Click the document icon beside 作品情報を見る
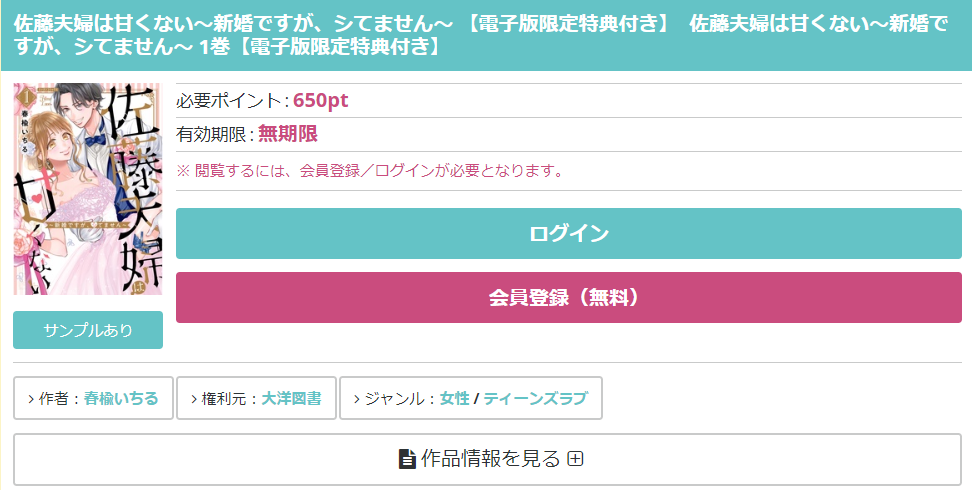The image size is (972, 490). (x=407, y=459)
